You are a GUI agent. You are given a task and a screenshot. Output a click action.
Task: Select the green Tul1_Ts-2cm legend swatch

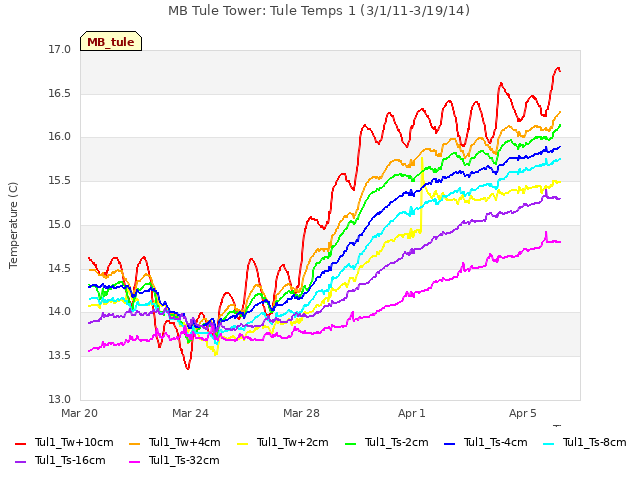[x=351, y=444]
